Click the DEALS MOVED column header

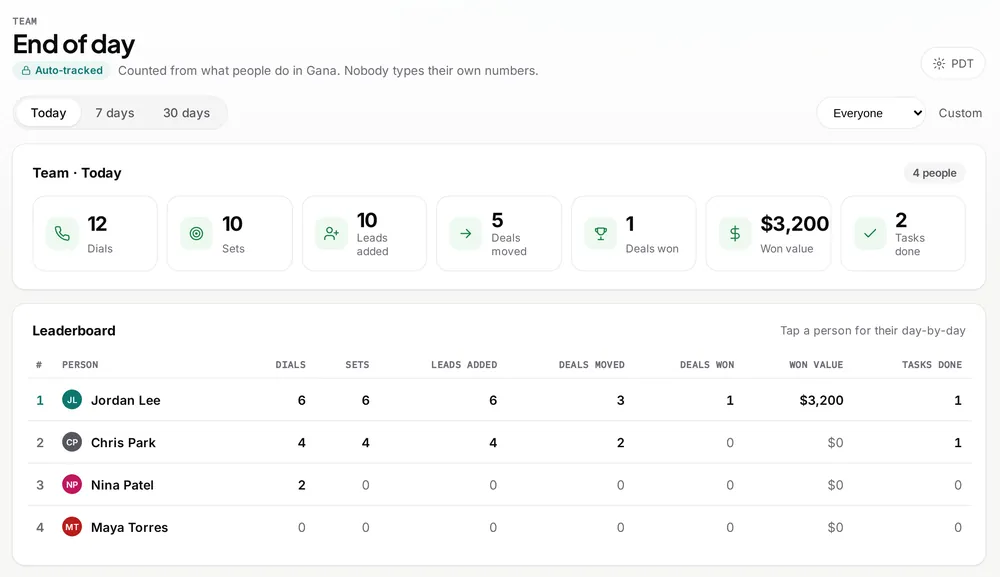click(x=591, y=365)
